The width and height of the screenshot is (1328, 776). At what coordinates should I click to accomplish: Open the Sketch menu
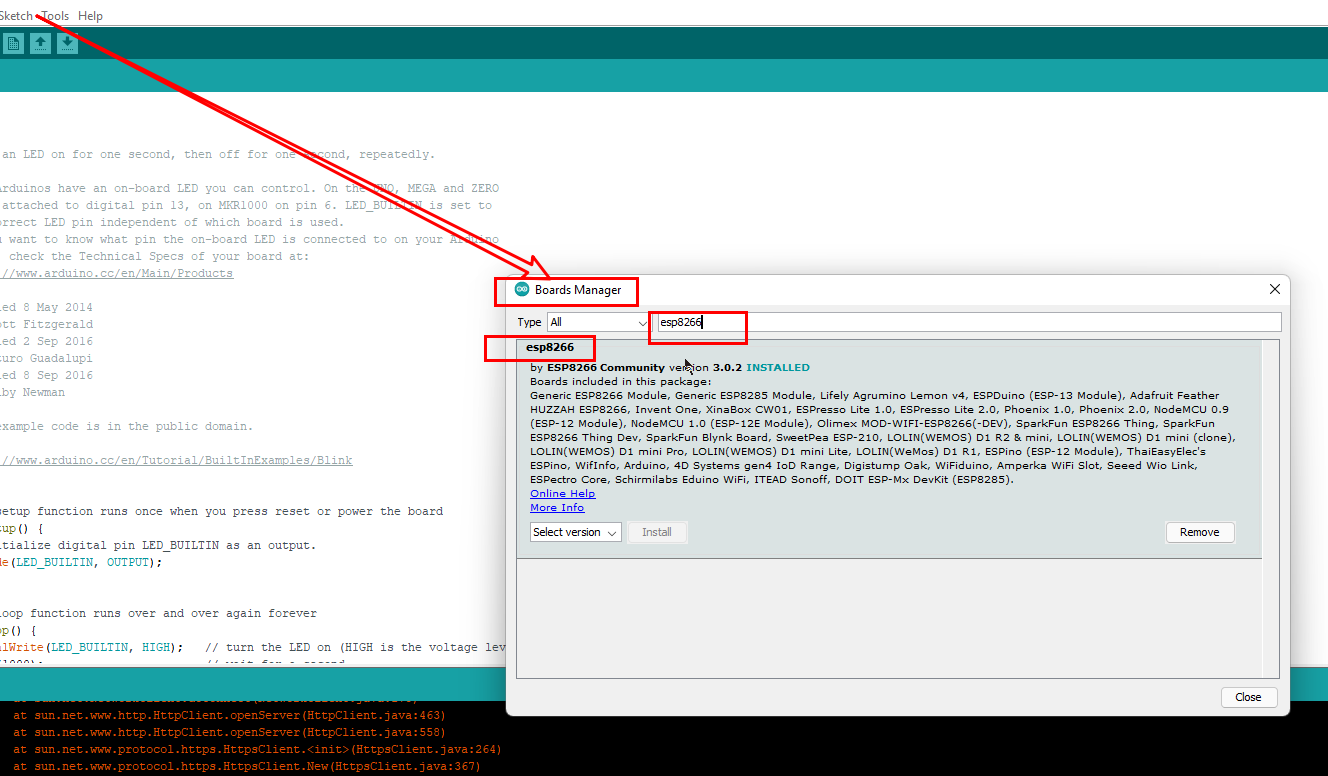[x=17, y=15]
